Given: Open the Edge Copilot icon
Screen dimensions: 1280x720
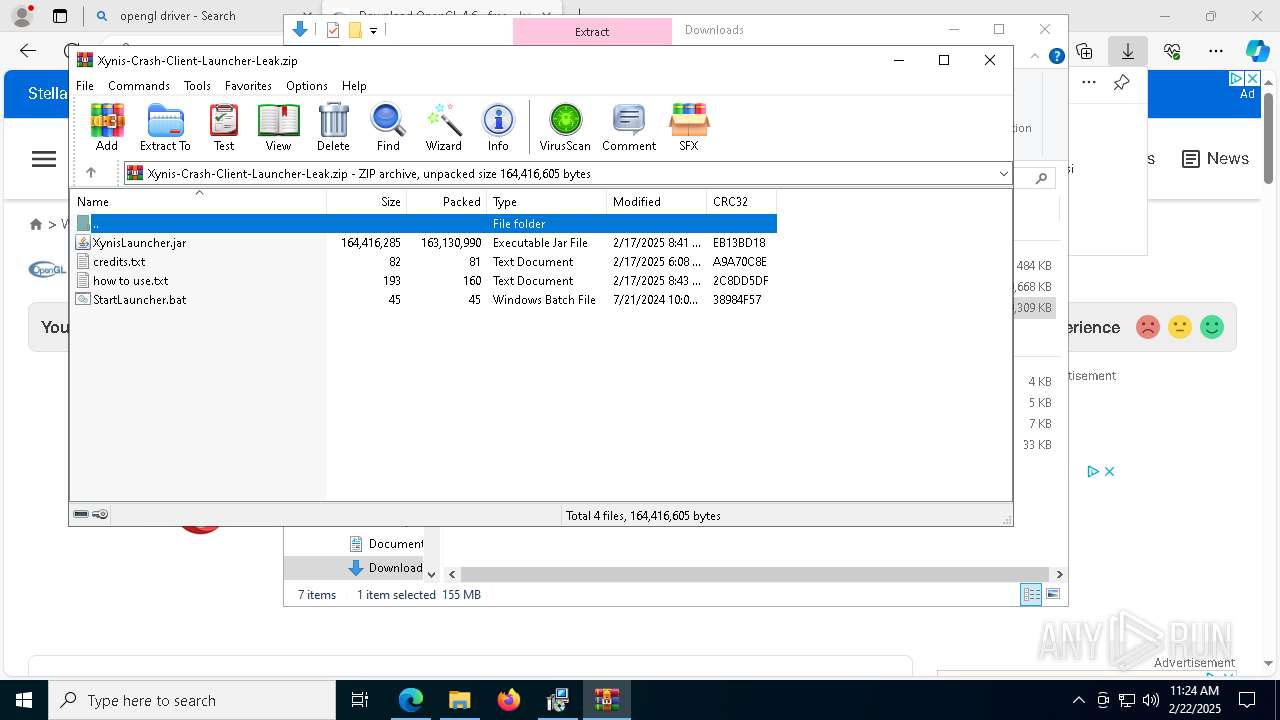Looking at the screenshot, I should (x=1257, y=51).
